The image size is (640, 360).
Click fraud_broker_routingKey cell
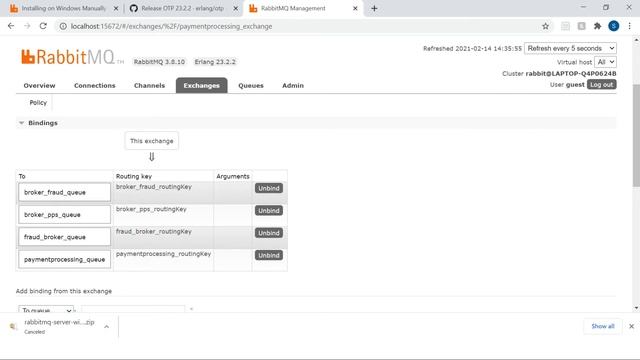click(x=163, y=237)
